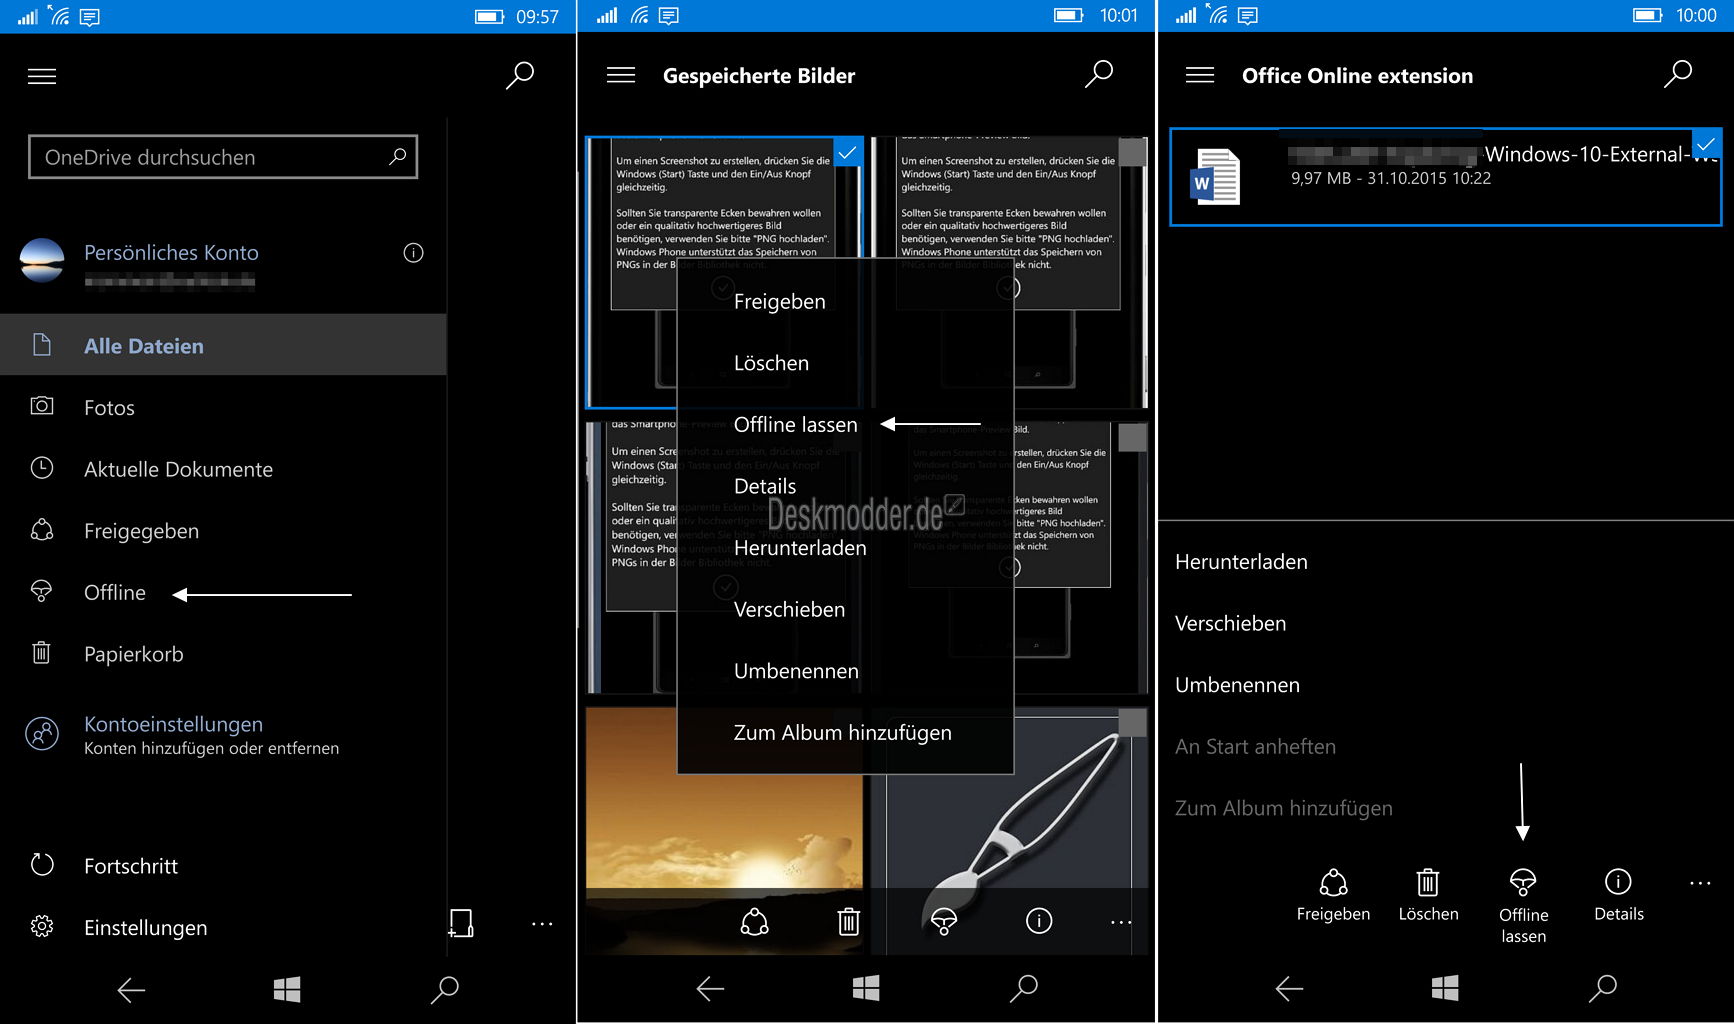Open the Offline files section
The width and height of the screenshot is (1734, 1024).
223,592
